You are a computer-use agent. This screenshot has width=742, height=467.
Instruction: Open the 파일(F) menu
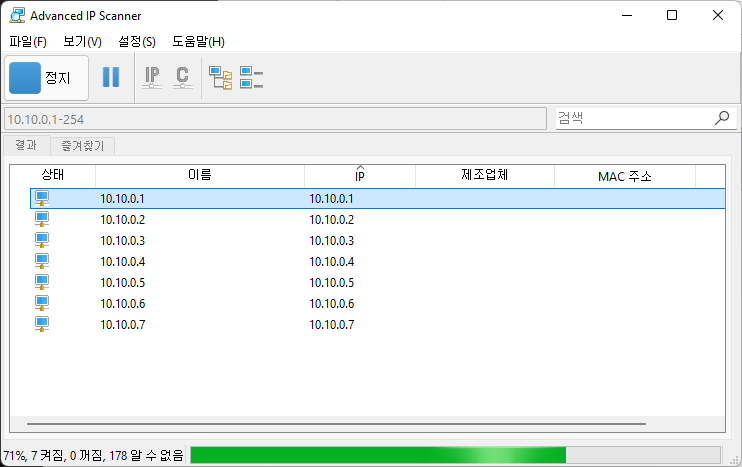(x=28, y=42)
